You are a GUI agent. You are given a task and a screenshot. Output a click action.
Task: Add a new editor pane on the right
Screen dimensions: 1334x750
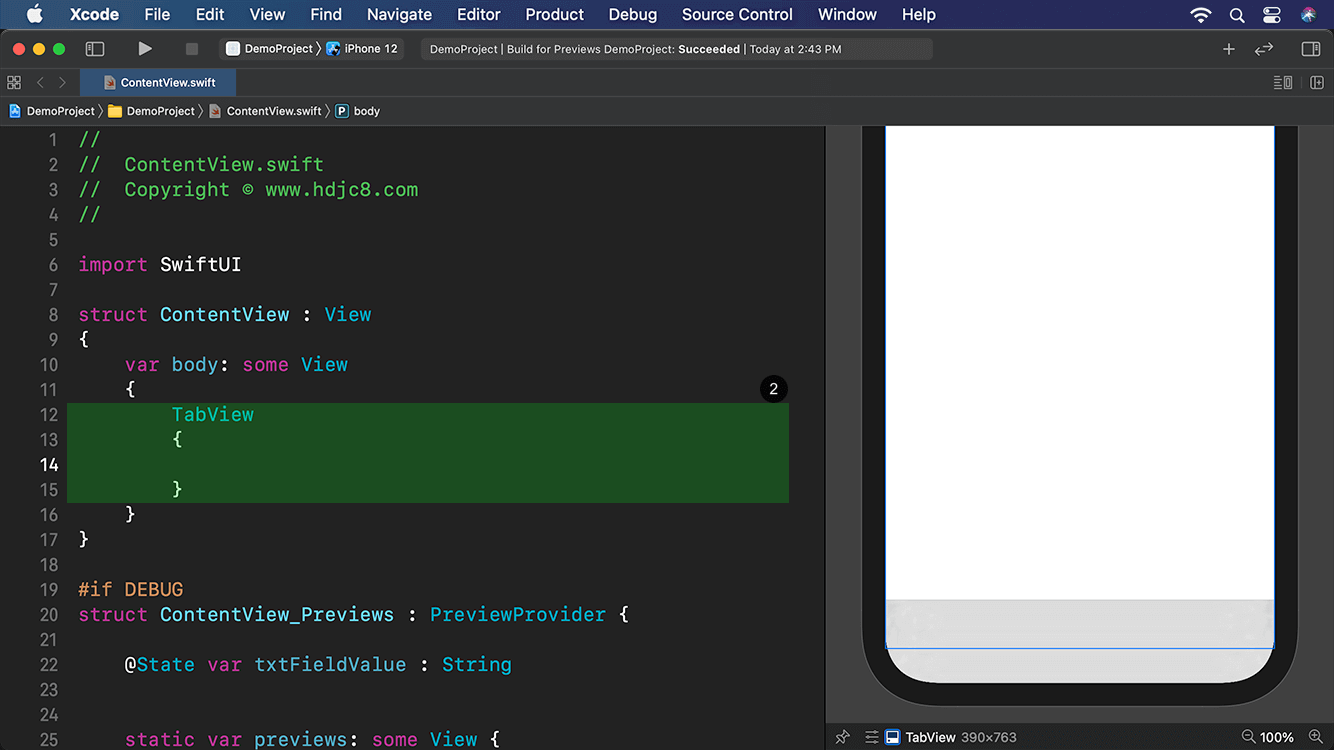[x=1317, y=82]
